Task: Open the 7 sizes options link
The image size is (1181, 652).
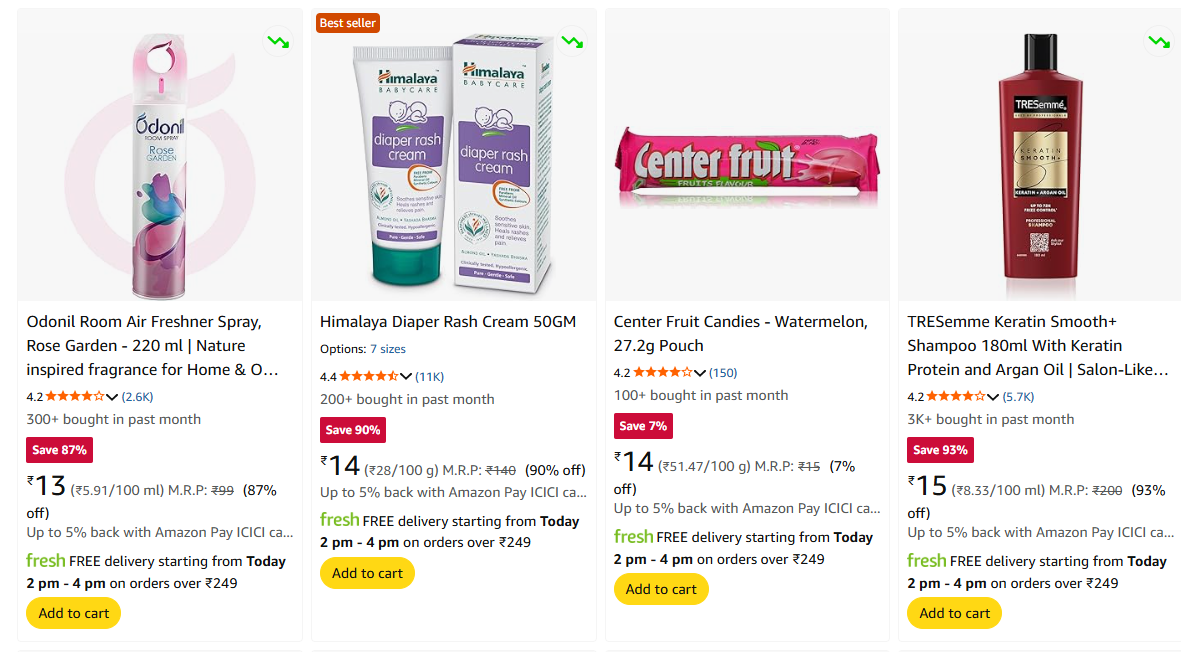Action: pos(388,349)
